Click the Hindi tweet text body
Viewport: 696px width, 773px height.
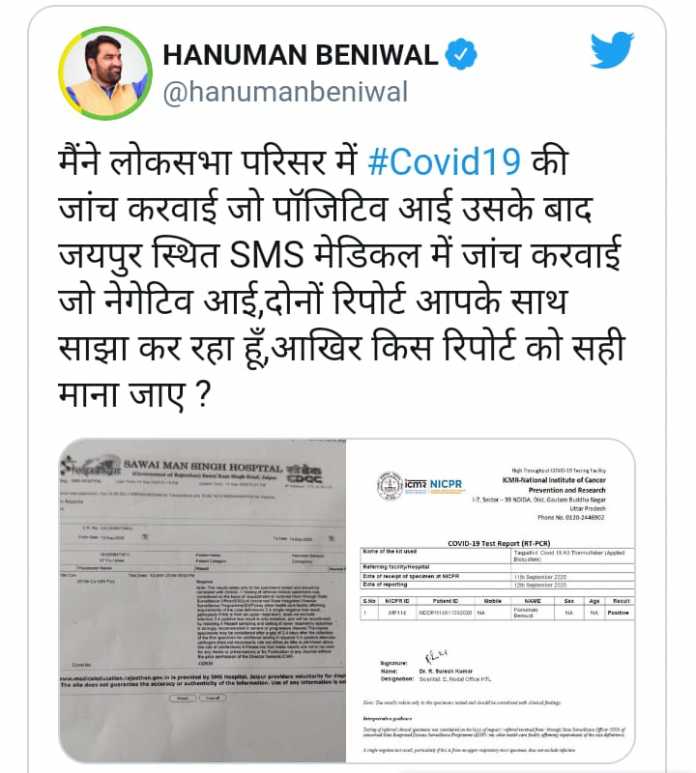point(341,278)
